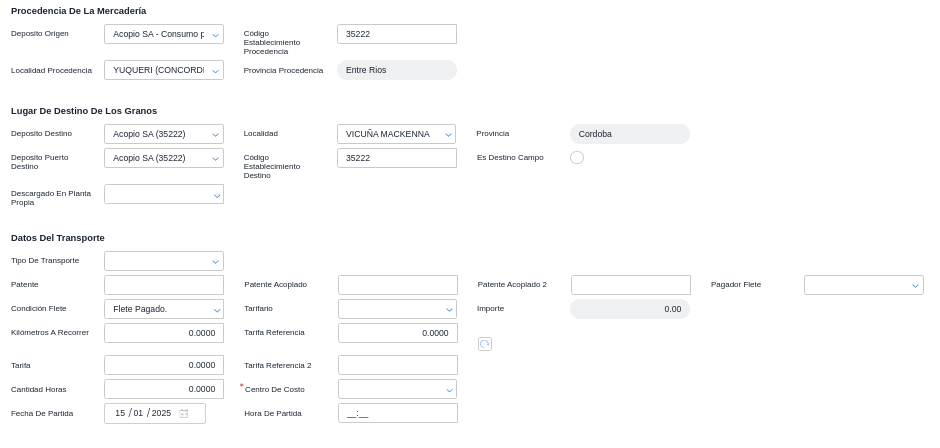Open the Tipo De Transporte dropdown
Image resolution: width=940 pixels, height=448 pixels.
pos(164,261)
